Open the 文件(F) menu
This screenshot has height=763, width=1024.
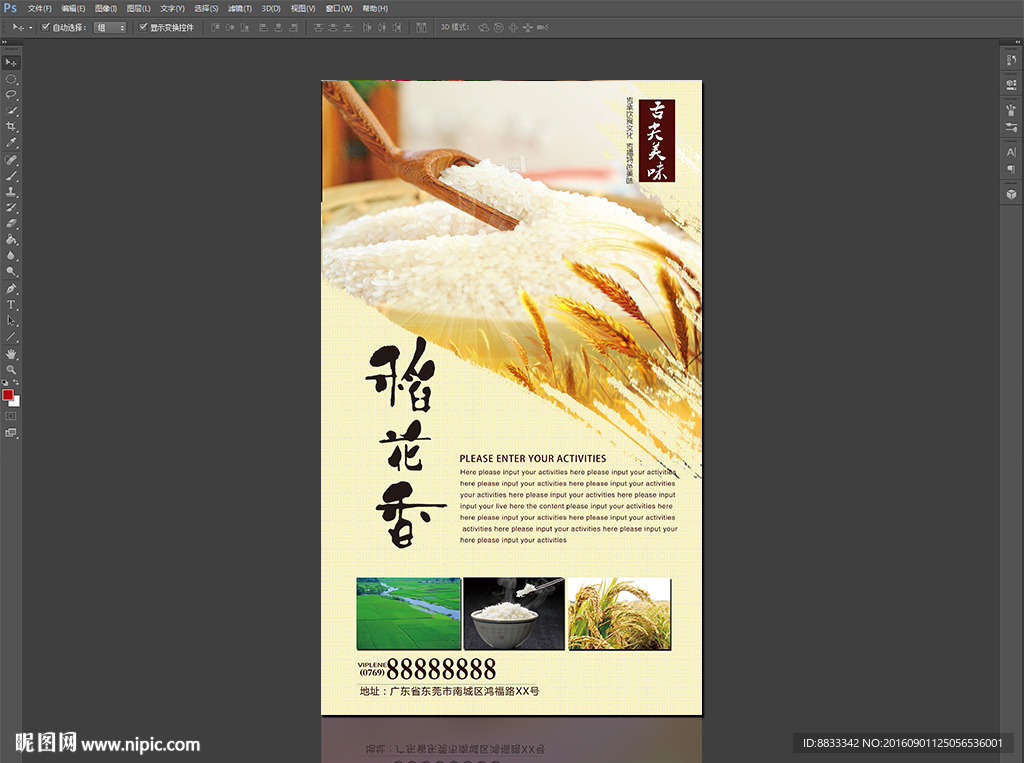coord(39,8)
